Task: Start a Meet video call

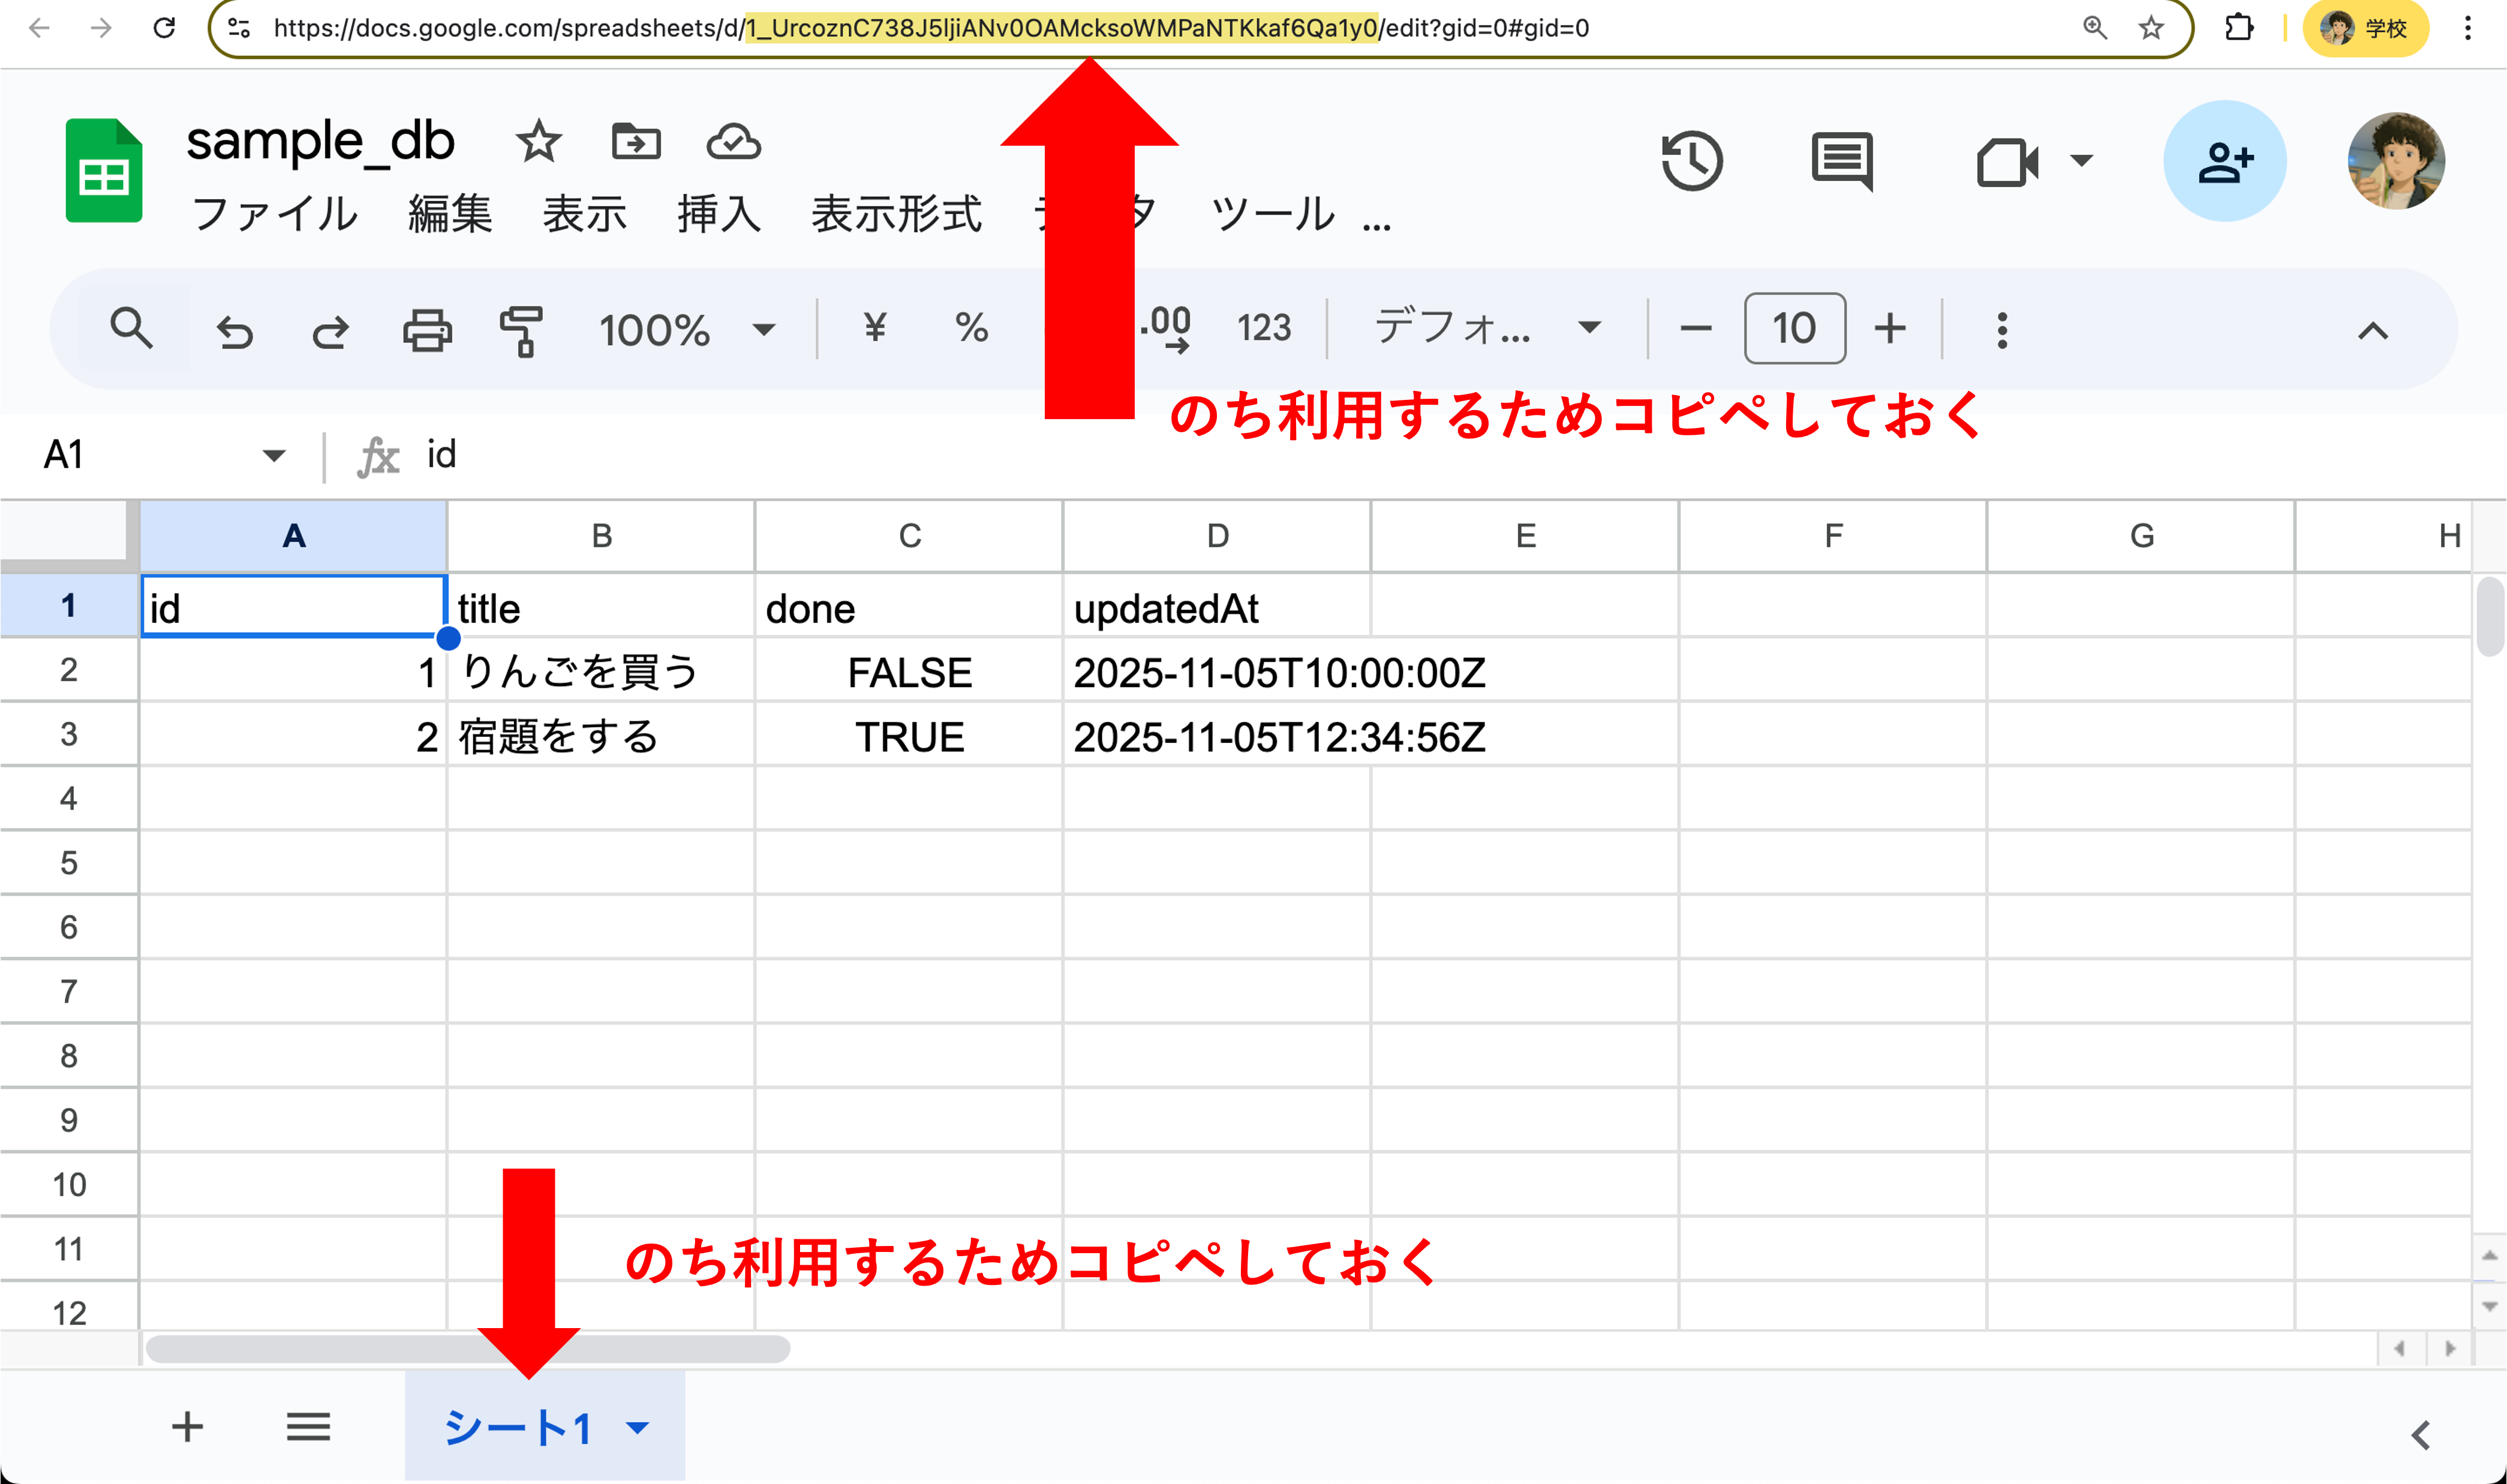Action: click(2007, 162)
